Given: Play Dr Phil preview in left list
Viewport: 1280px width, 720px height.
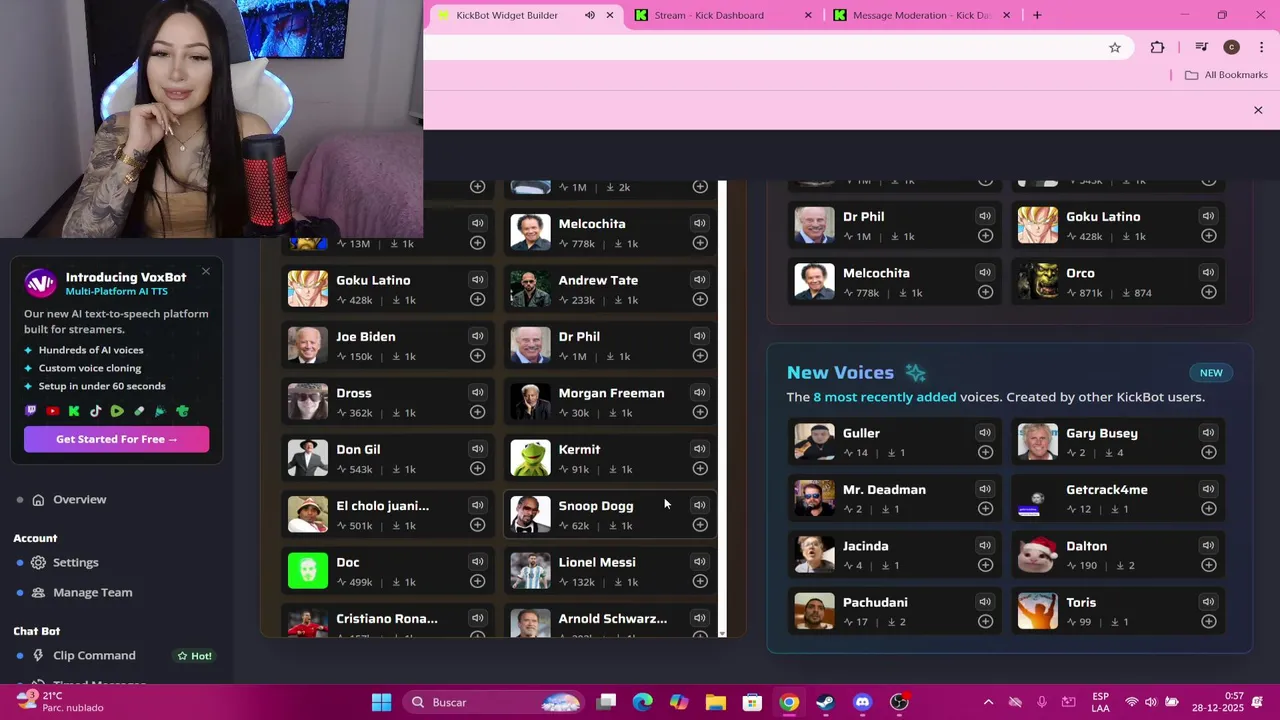Looking at the screenshot, I should click(x=700, y=337).
